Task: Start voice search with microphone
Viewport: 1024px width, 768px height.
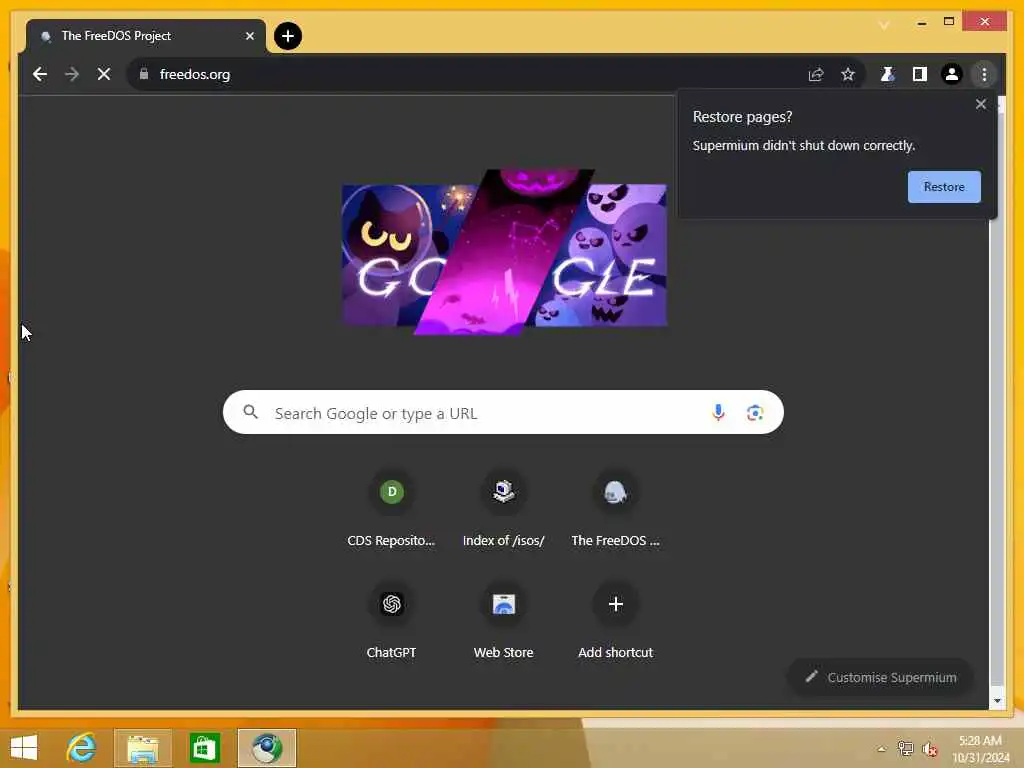Action: pos(718,412)
